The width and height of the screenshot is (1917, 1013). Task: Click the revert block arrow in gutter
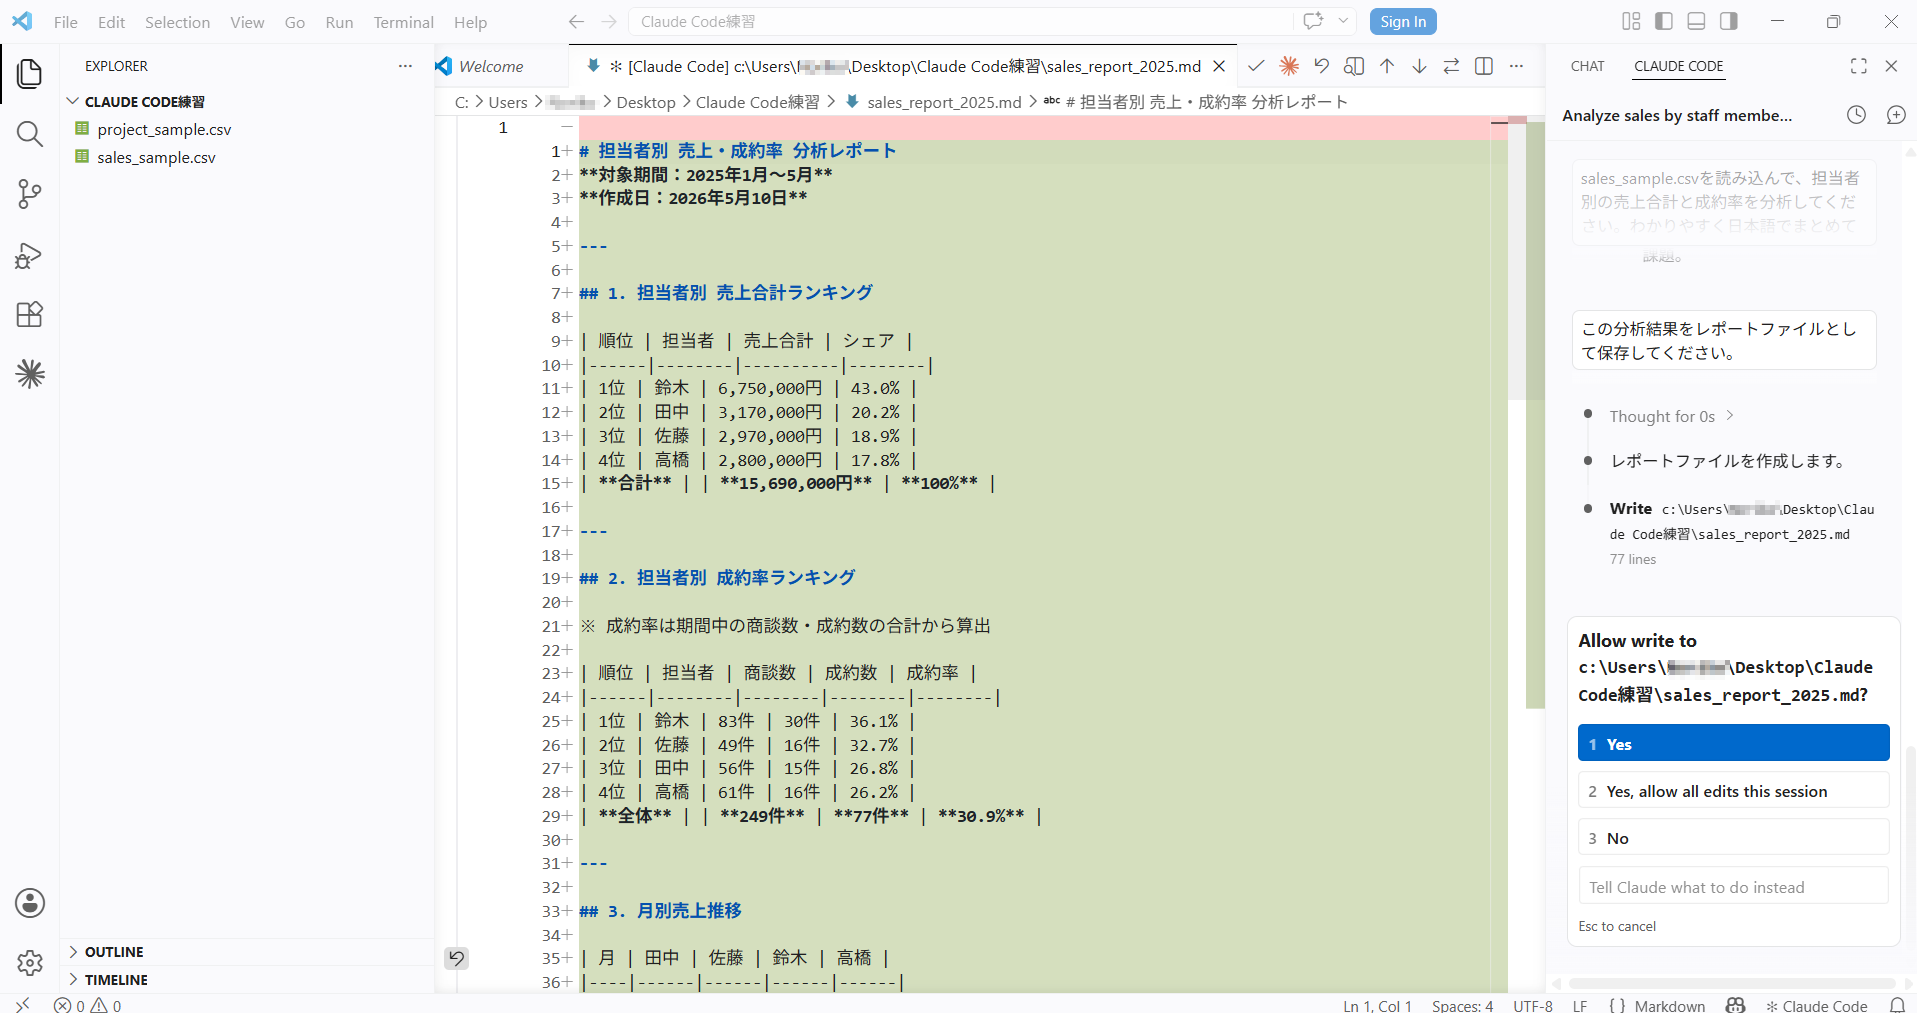coord(456,958)
